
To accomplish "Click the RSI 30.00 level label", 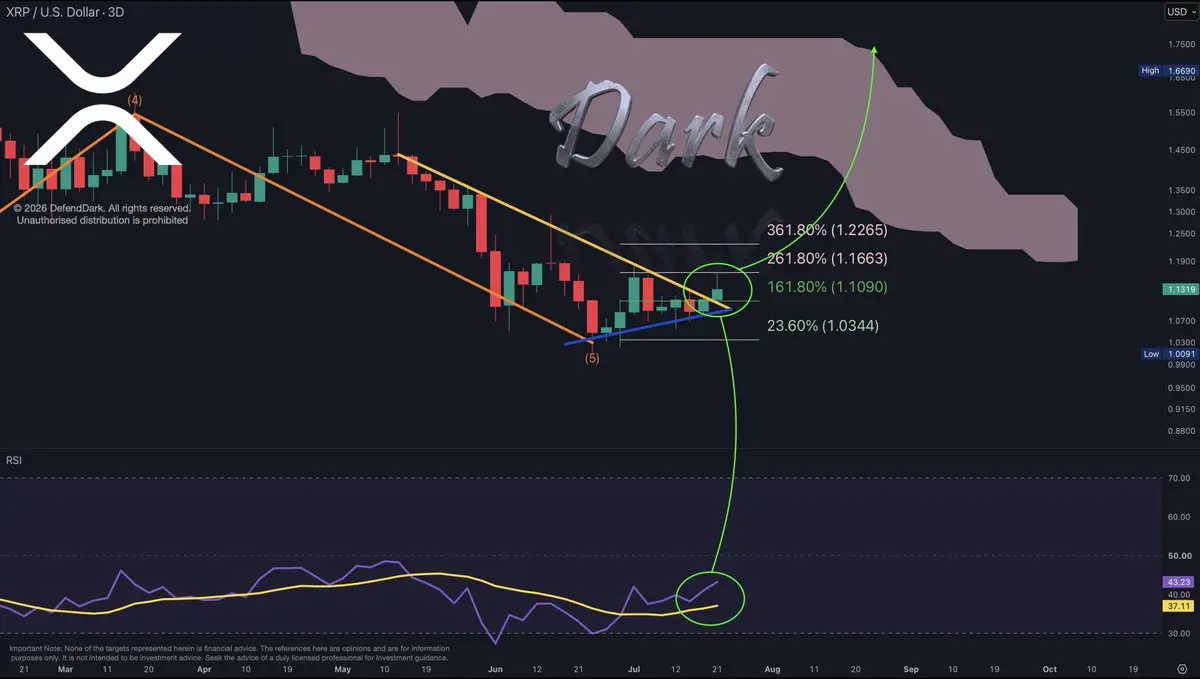I will coord(1180,632).
